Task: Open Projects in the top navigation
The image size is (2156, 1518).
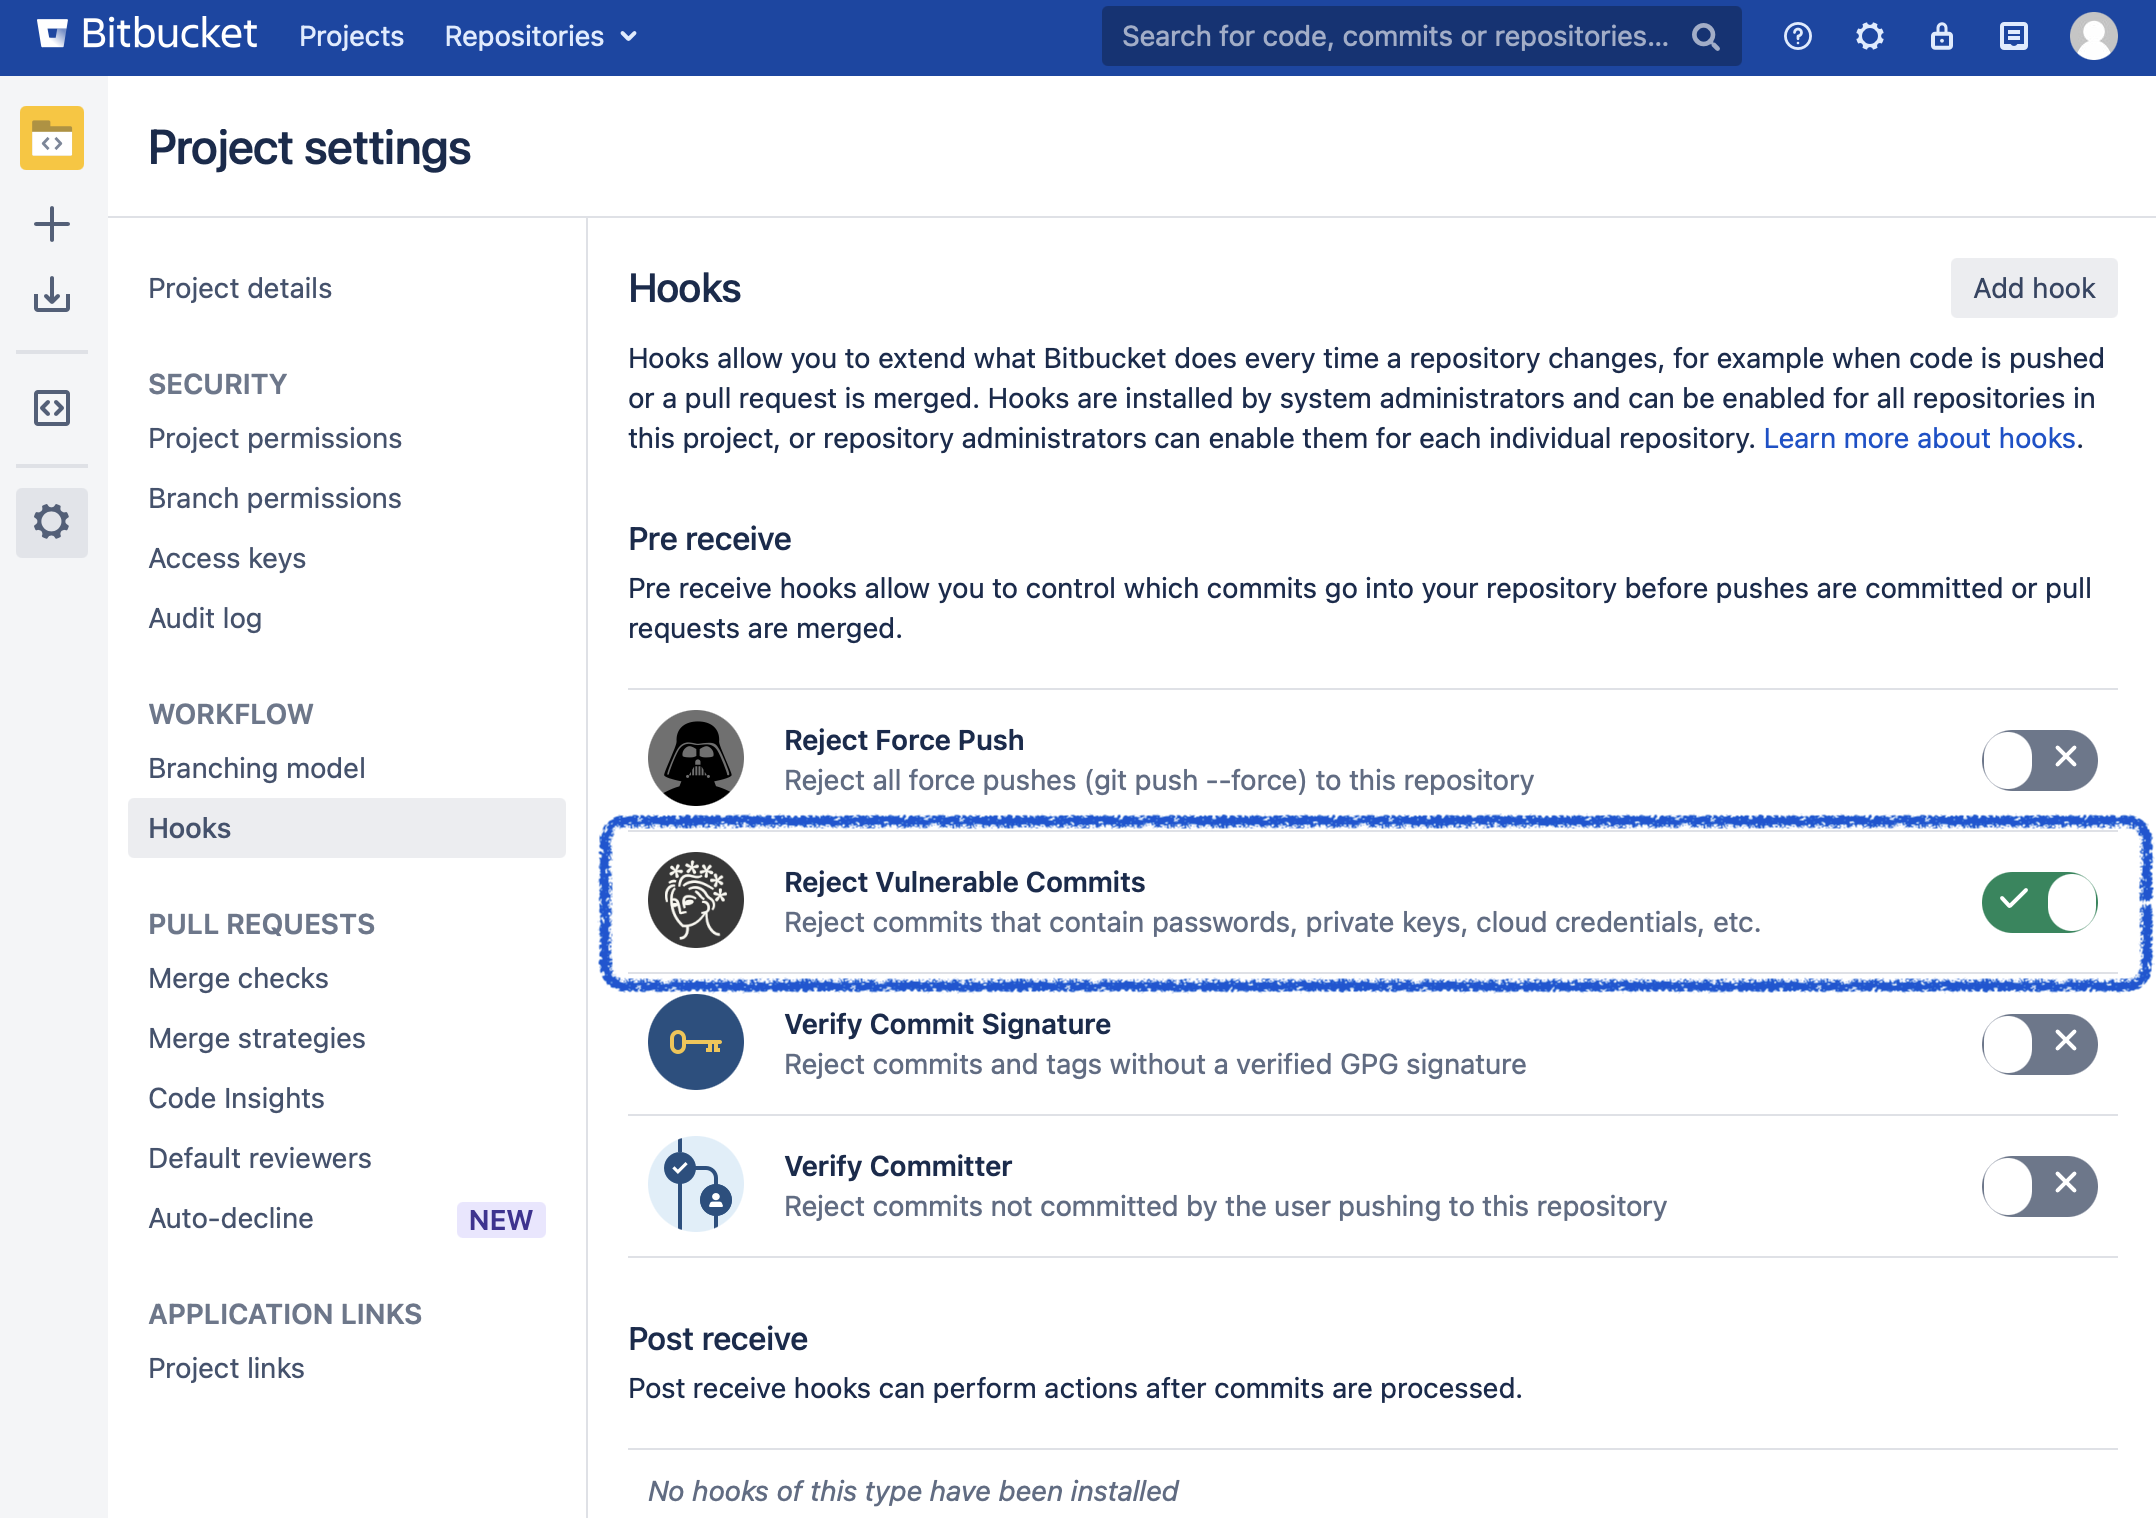Action: pyautogui.click(x=351, y=37)
